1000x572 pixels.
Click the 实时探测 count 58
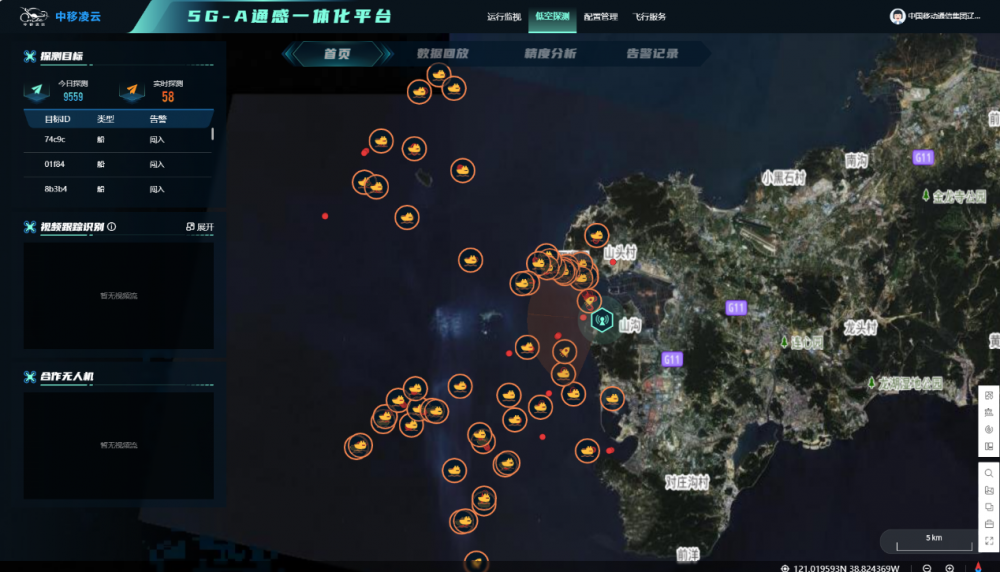168,97
